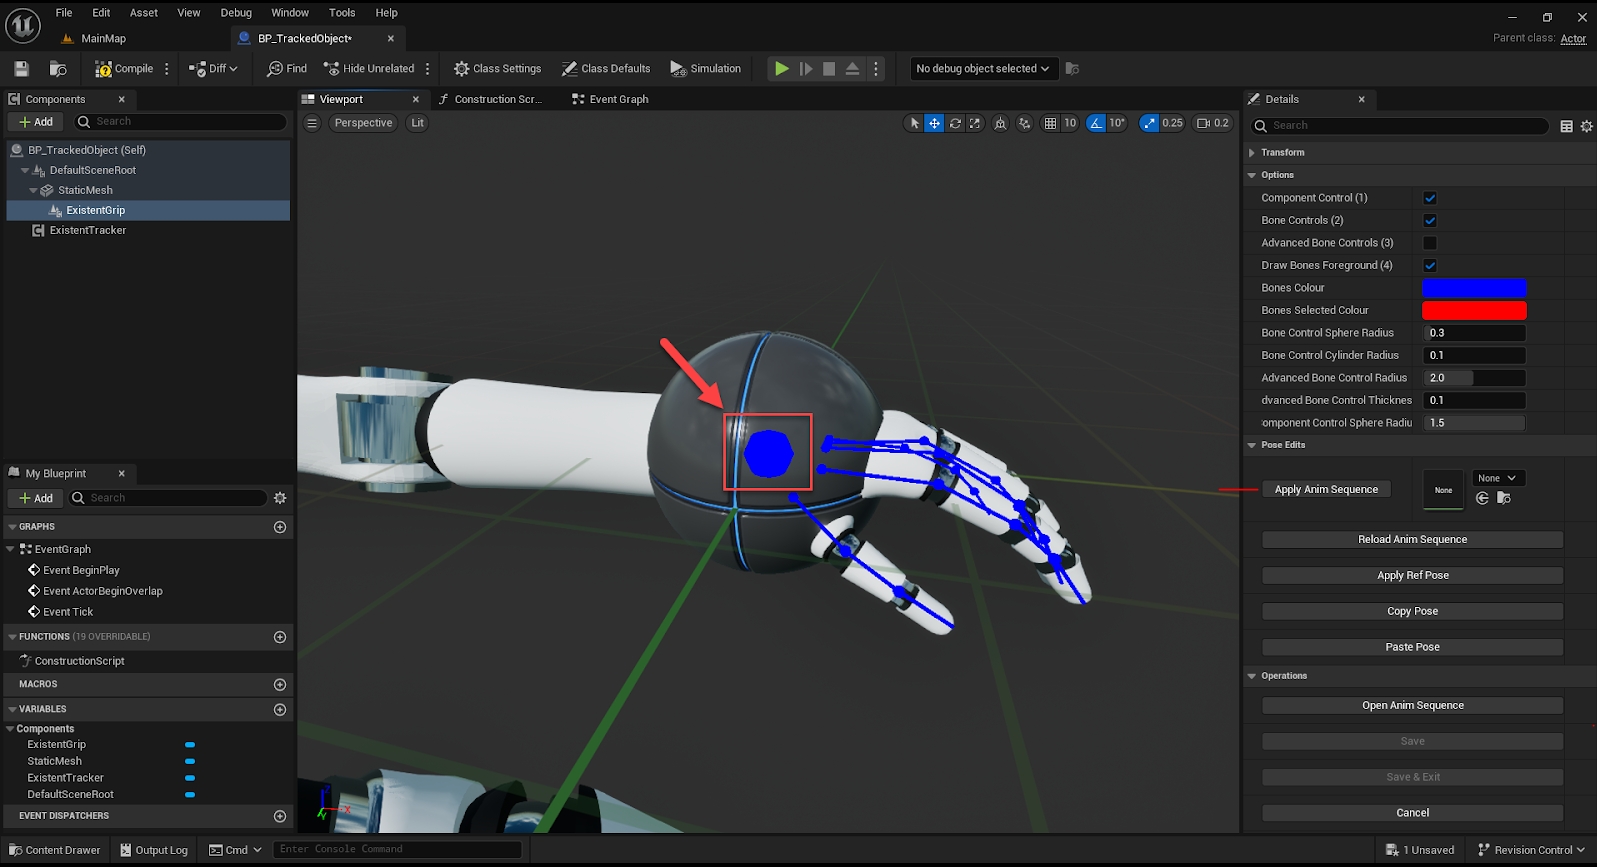This screenshot has height=867, width=1597.
Task: Click the Apply Ref Pose button
Action: [x=1412, y=576]
